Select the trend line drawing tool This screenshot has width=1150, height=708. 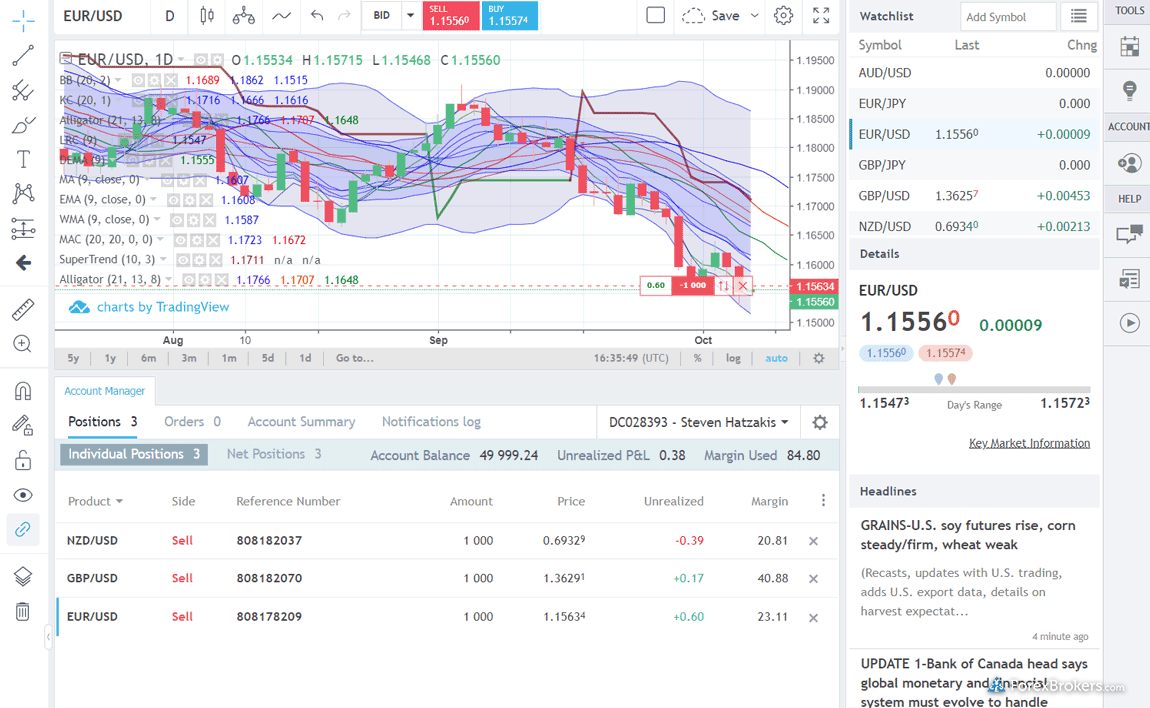[22, 56]
